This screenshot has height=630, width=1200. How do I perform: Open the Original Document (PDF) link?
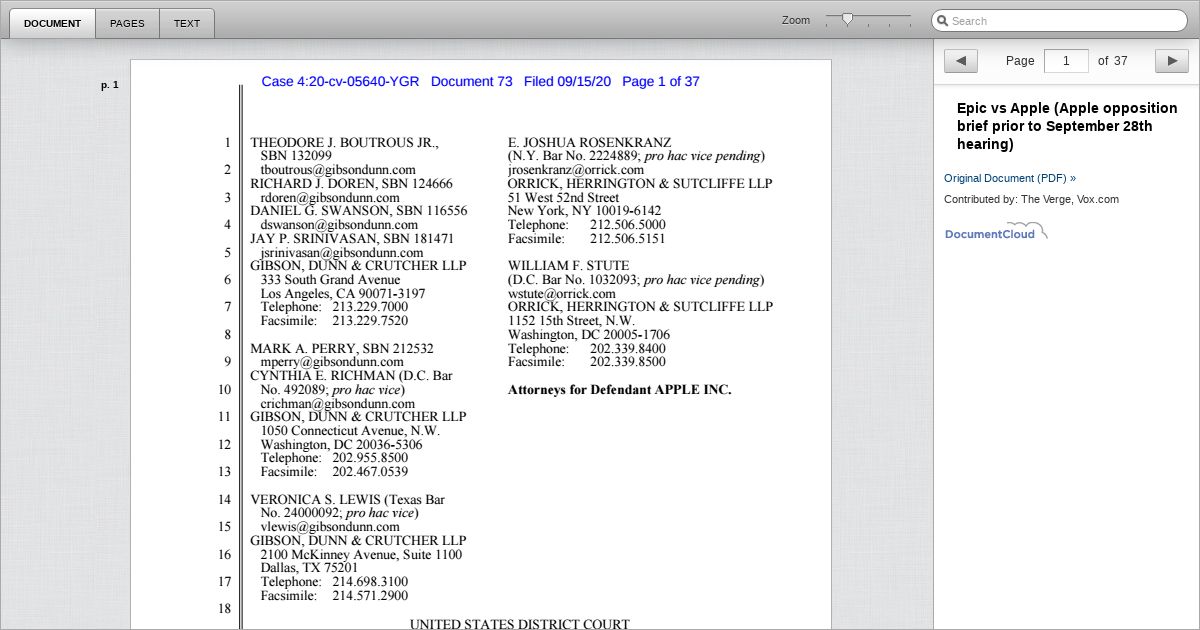[x=1010, y=178]
